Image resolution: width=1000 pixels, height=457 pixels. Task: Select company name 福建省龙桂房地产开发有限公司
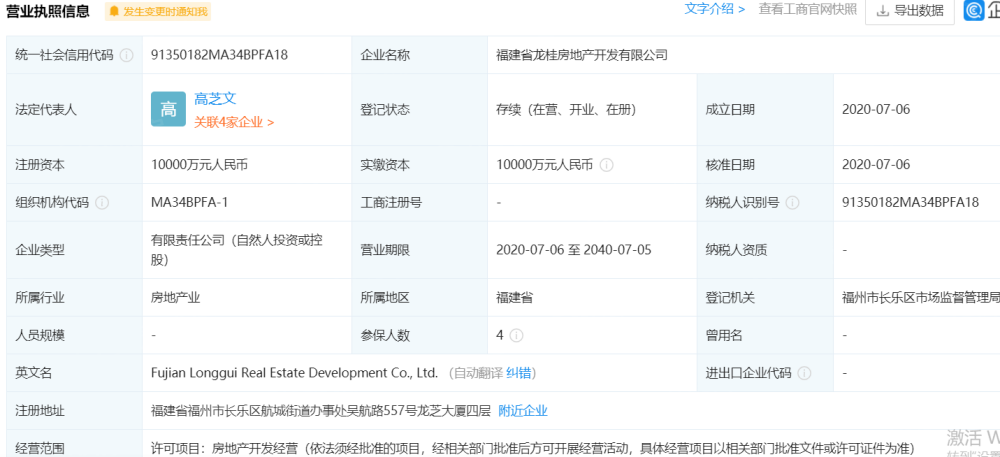(582, 55)
